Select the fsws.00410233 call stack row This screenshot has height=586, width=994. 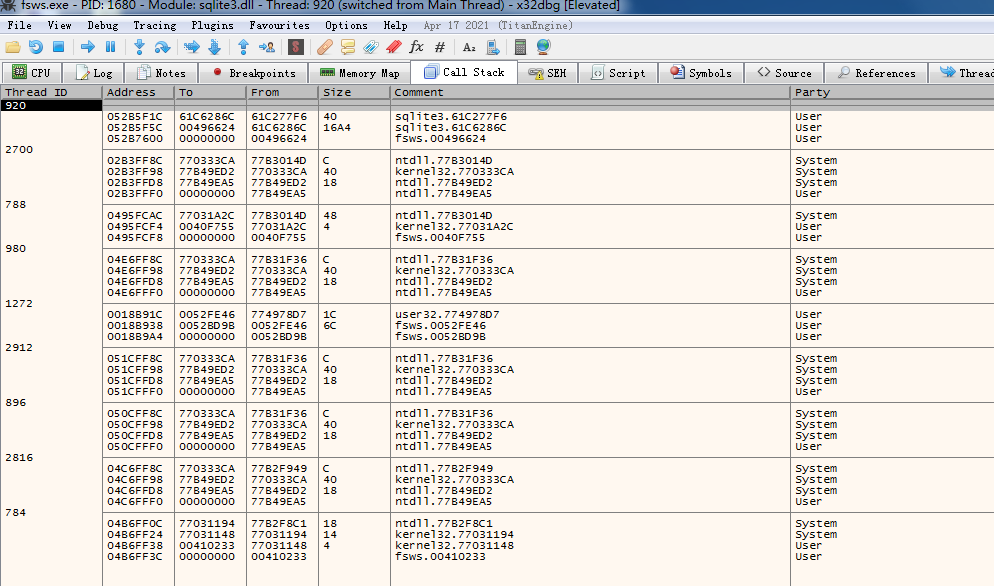[440, 556]
